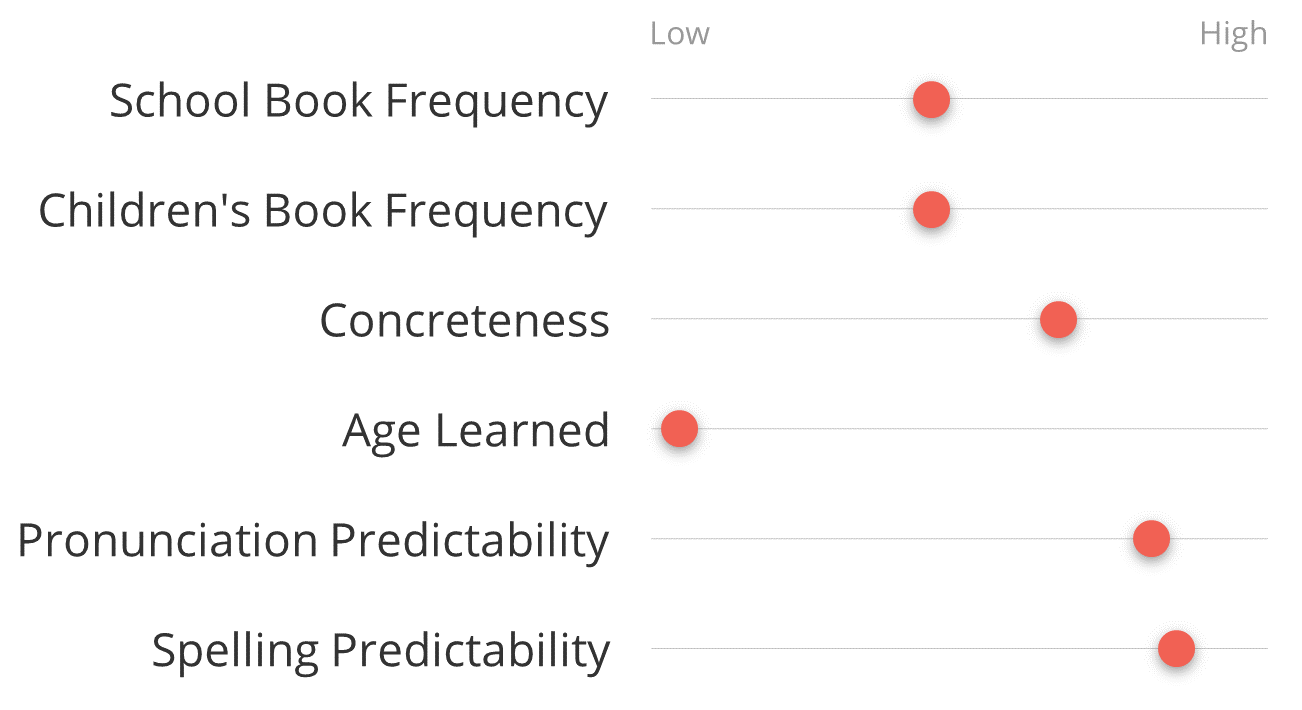The image size is (1302, 710).
Task: Click the School Book Frequency label
Action: tap(358, 102)
